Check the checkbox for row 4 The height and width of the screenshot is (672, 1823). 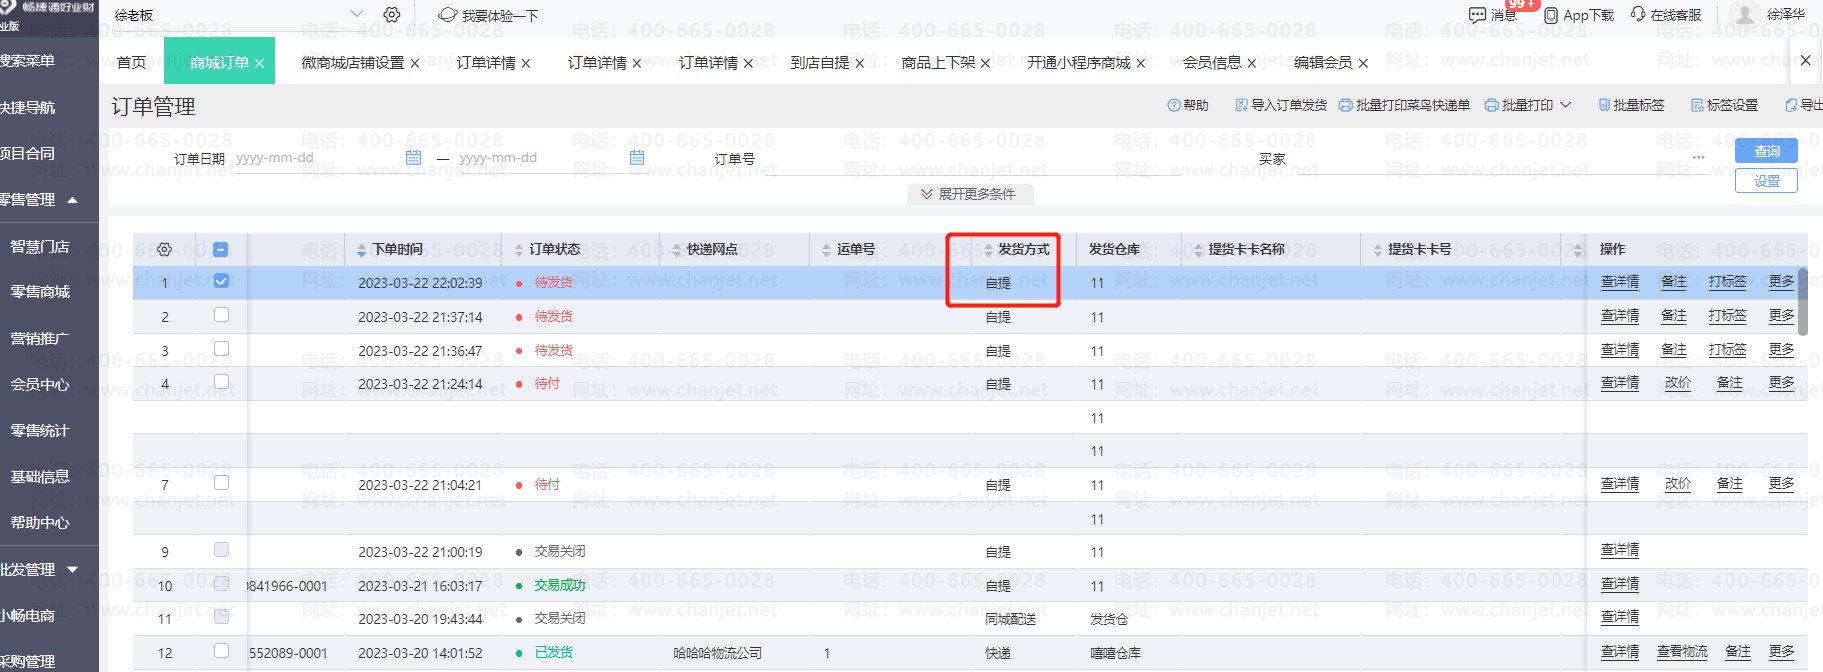pos(221,382)
